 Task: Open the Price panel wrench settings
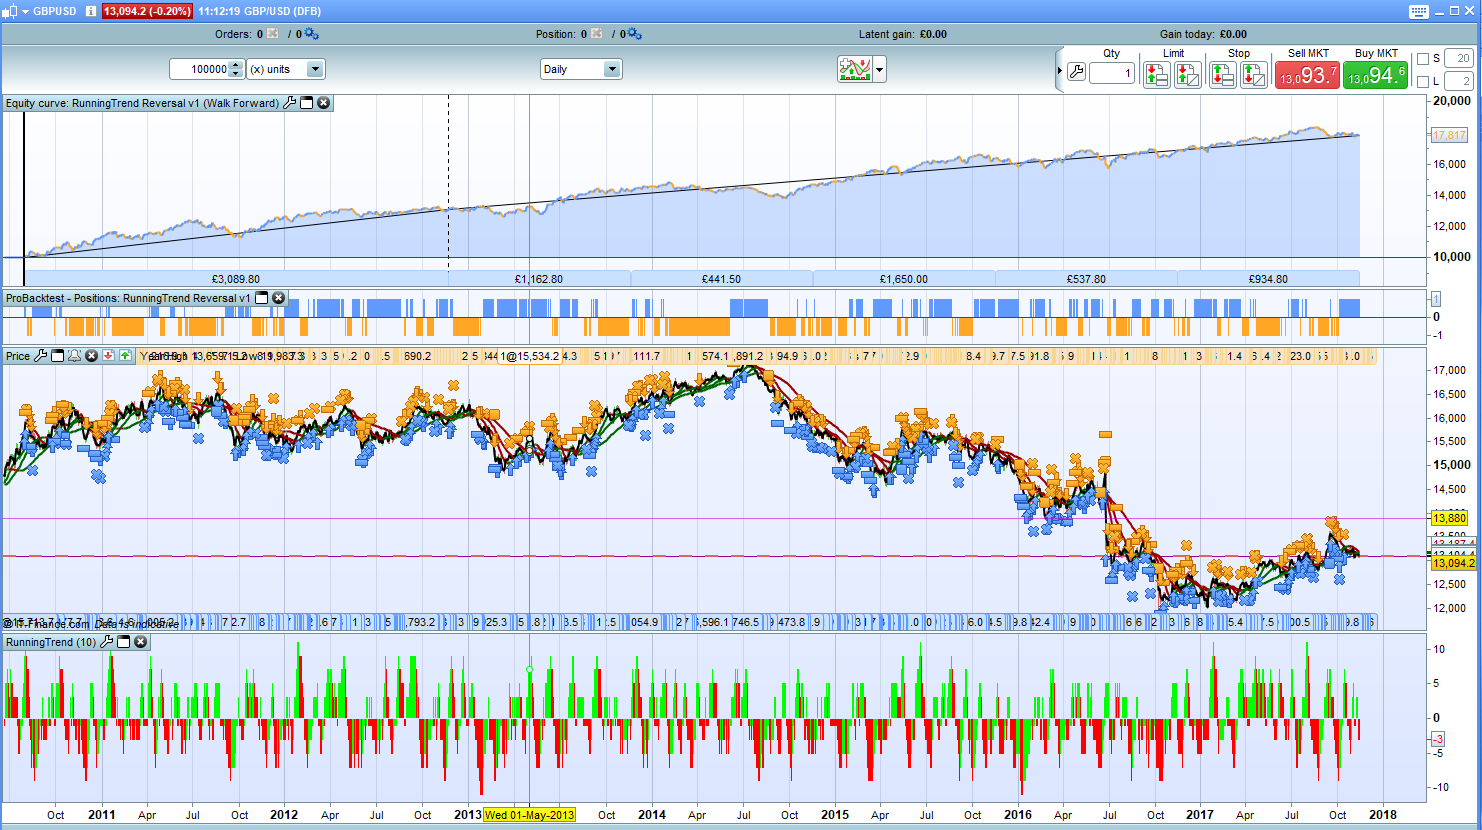tap(41, 356)
